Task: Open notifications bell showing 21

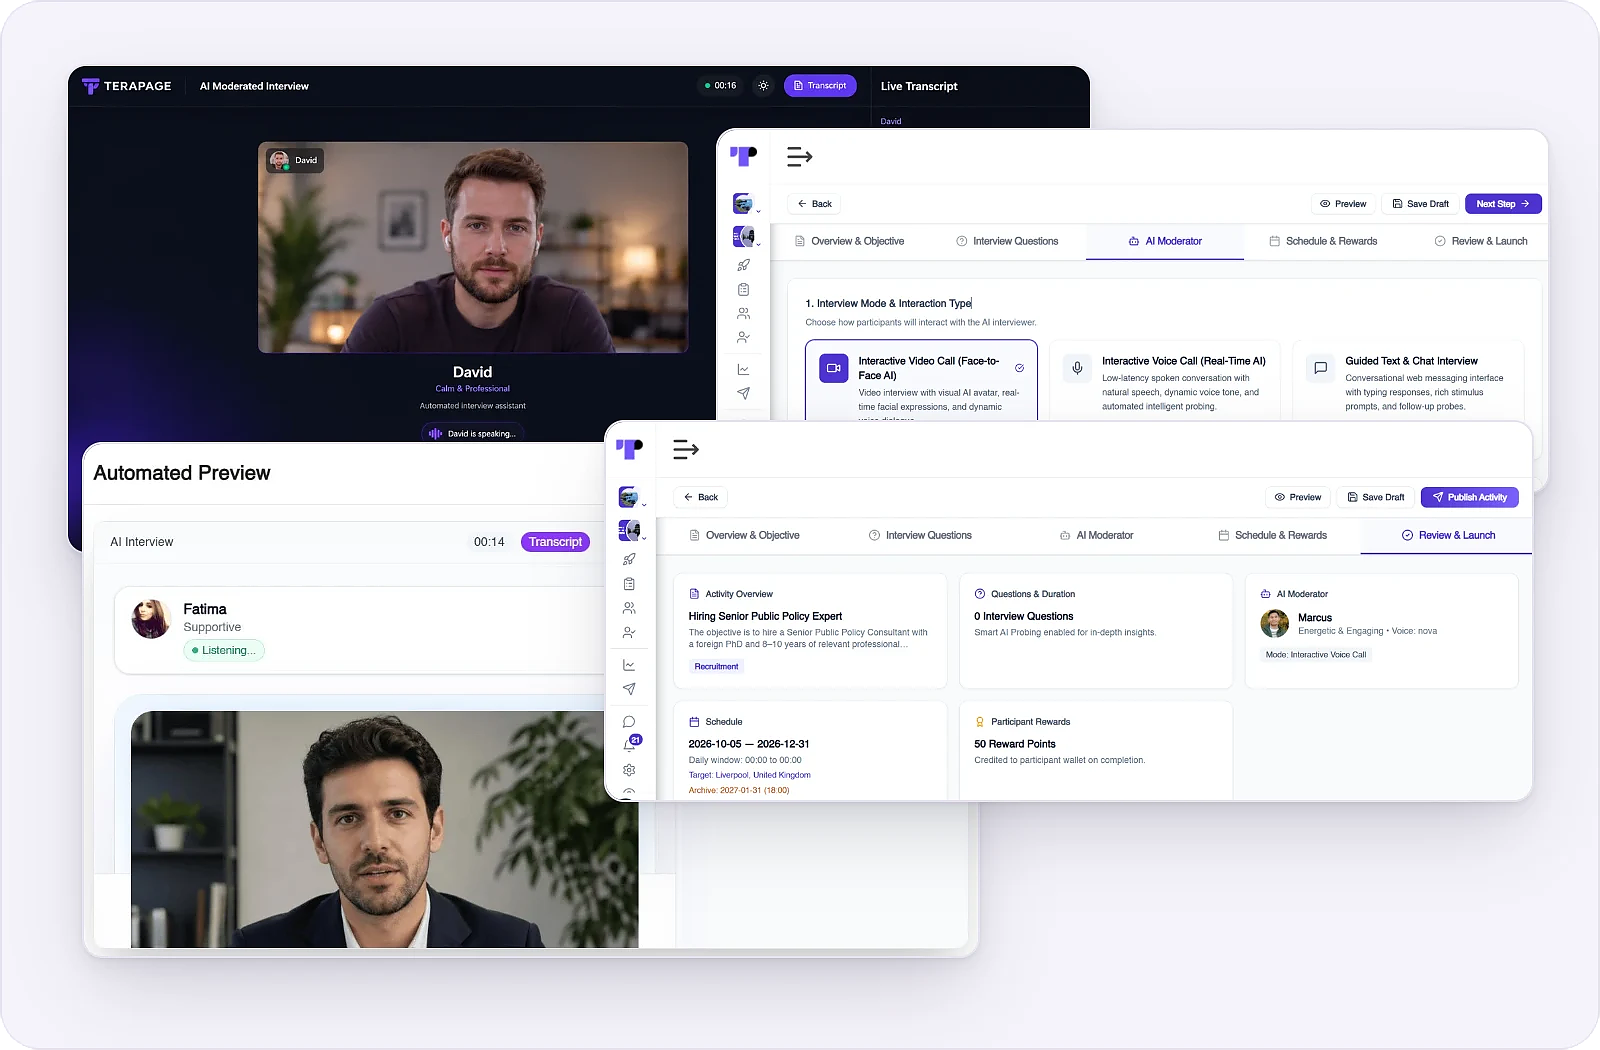Action: point(631,744)
